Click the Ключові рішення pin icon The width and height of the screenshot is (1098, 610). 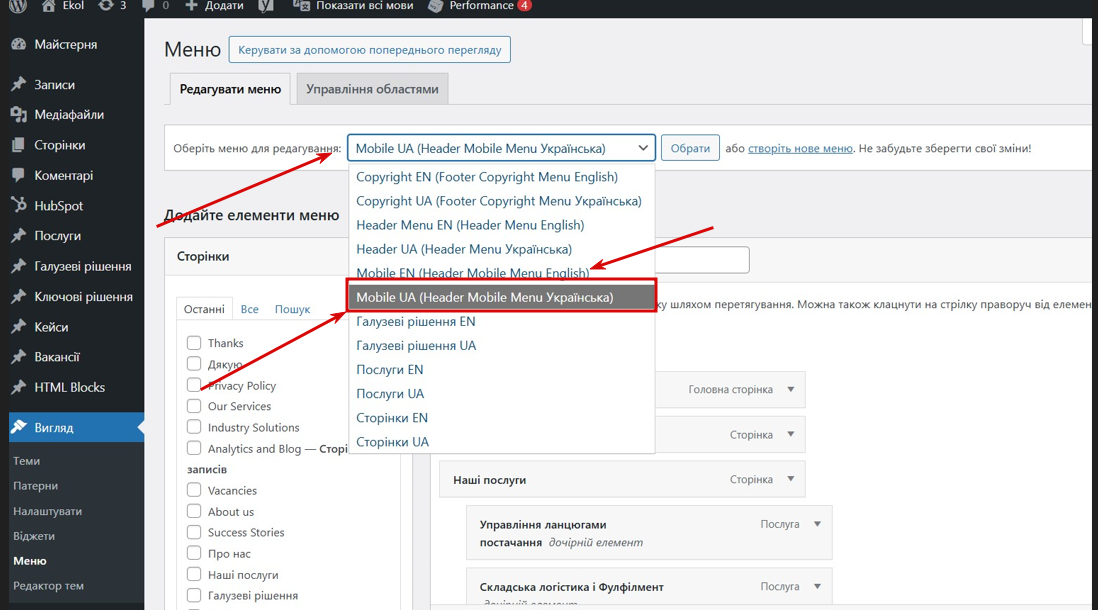[19, 297]
